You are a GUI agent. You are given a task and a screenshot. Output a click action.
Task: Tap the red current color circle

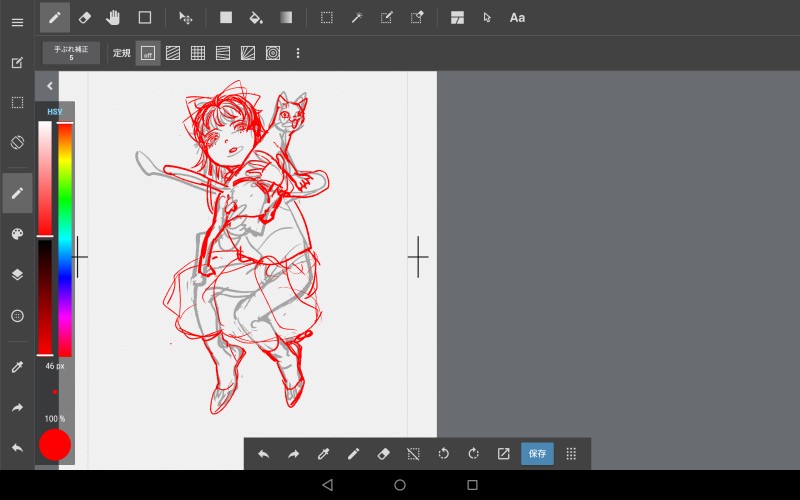pos(55,445)
